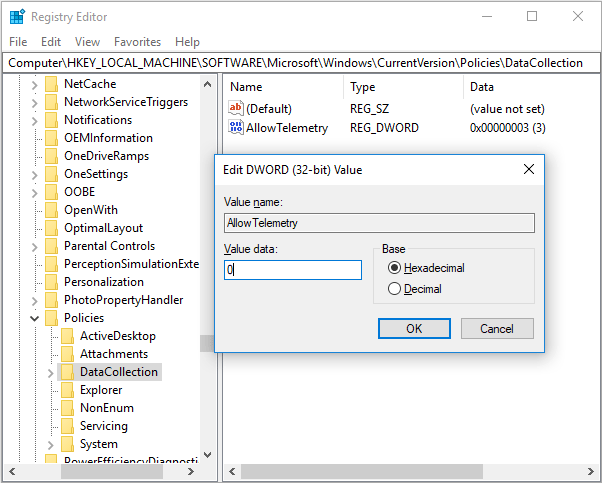Open the Edit menu
This screenshot has height=483, width=602.
pos(51,41)
